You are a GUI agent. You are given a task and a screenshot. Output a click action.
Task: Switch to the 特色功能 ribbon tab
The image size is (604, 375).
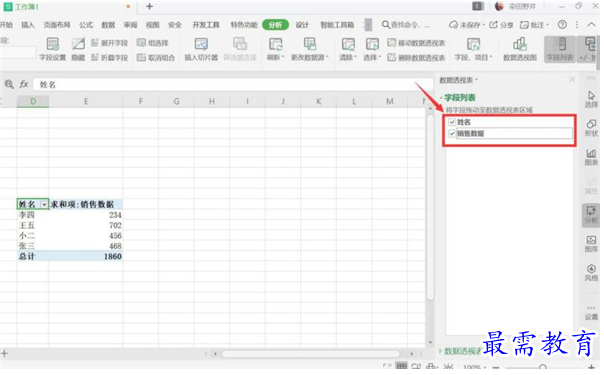(x=243, y=25)
